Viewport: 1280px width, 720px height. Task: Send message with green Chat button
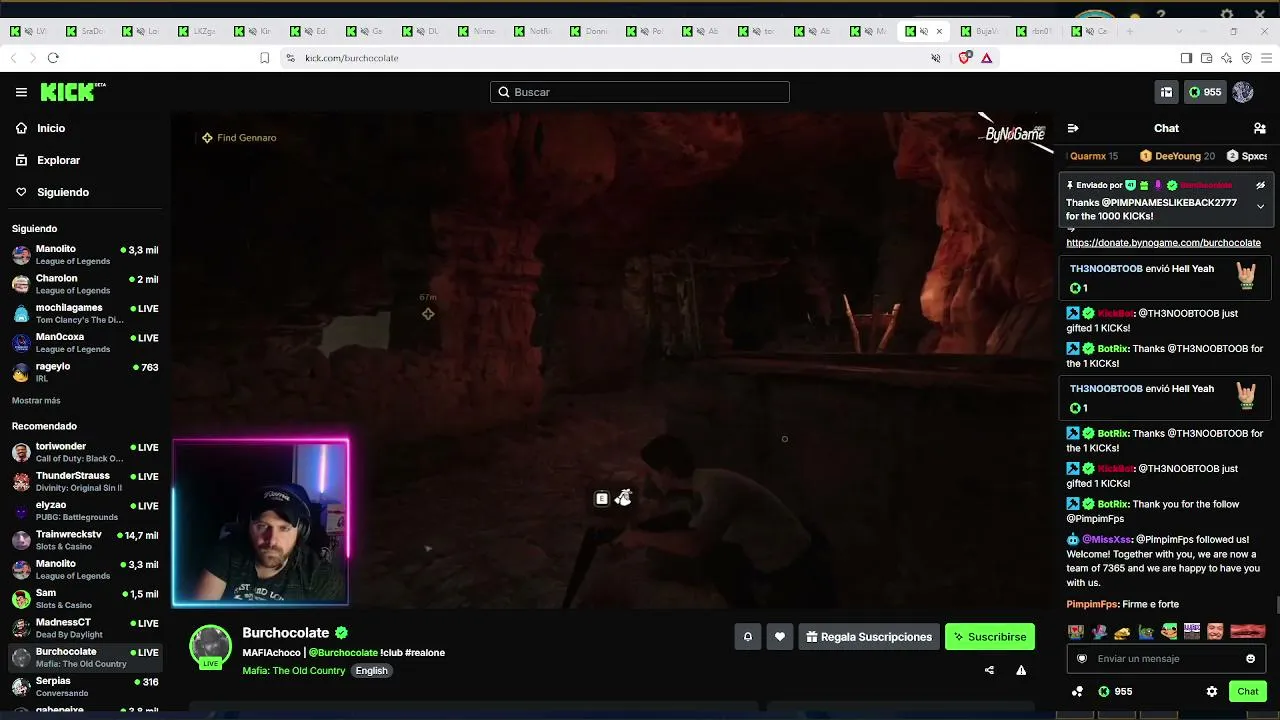click(1248, 691)
